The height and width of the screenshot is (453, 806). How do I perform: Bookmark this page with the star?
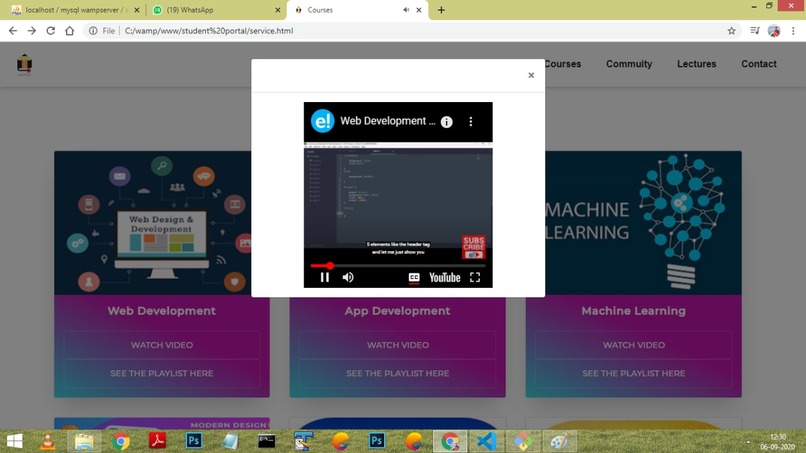731,31
